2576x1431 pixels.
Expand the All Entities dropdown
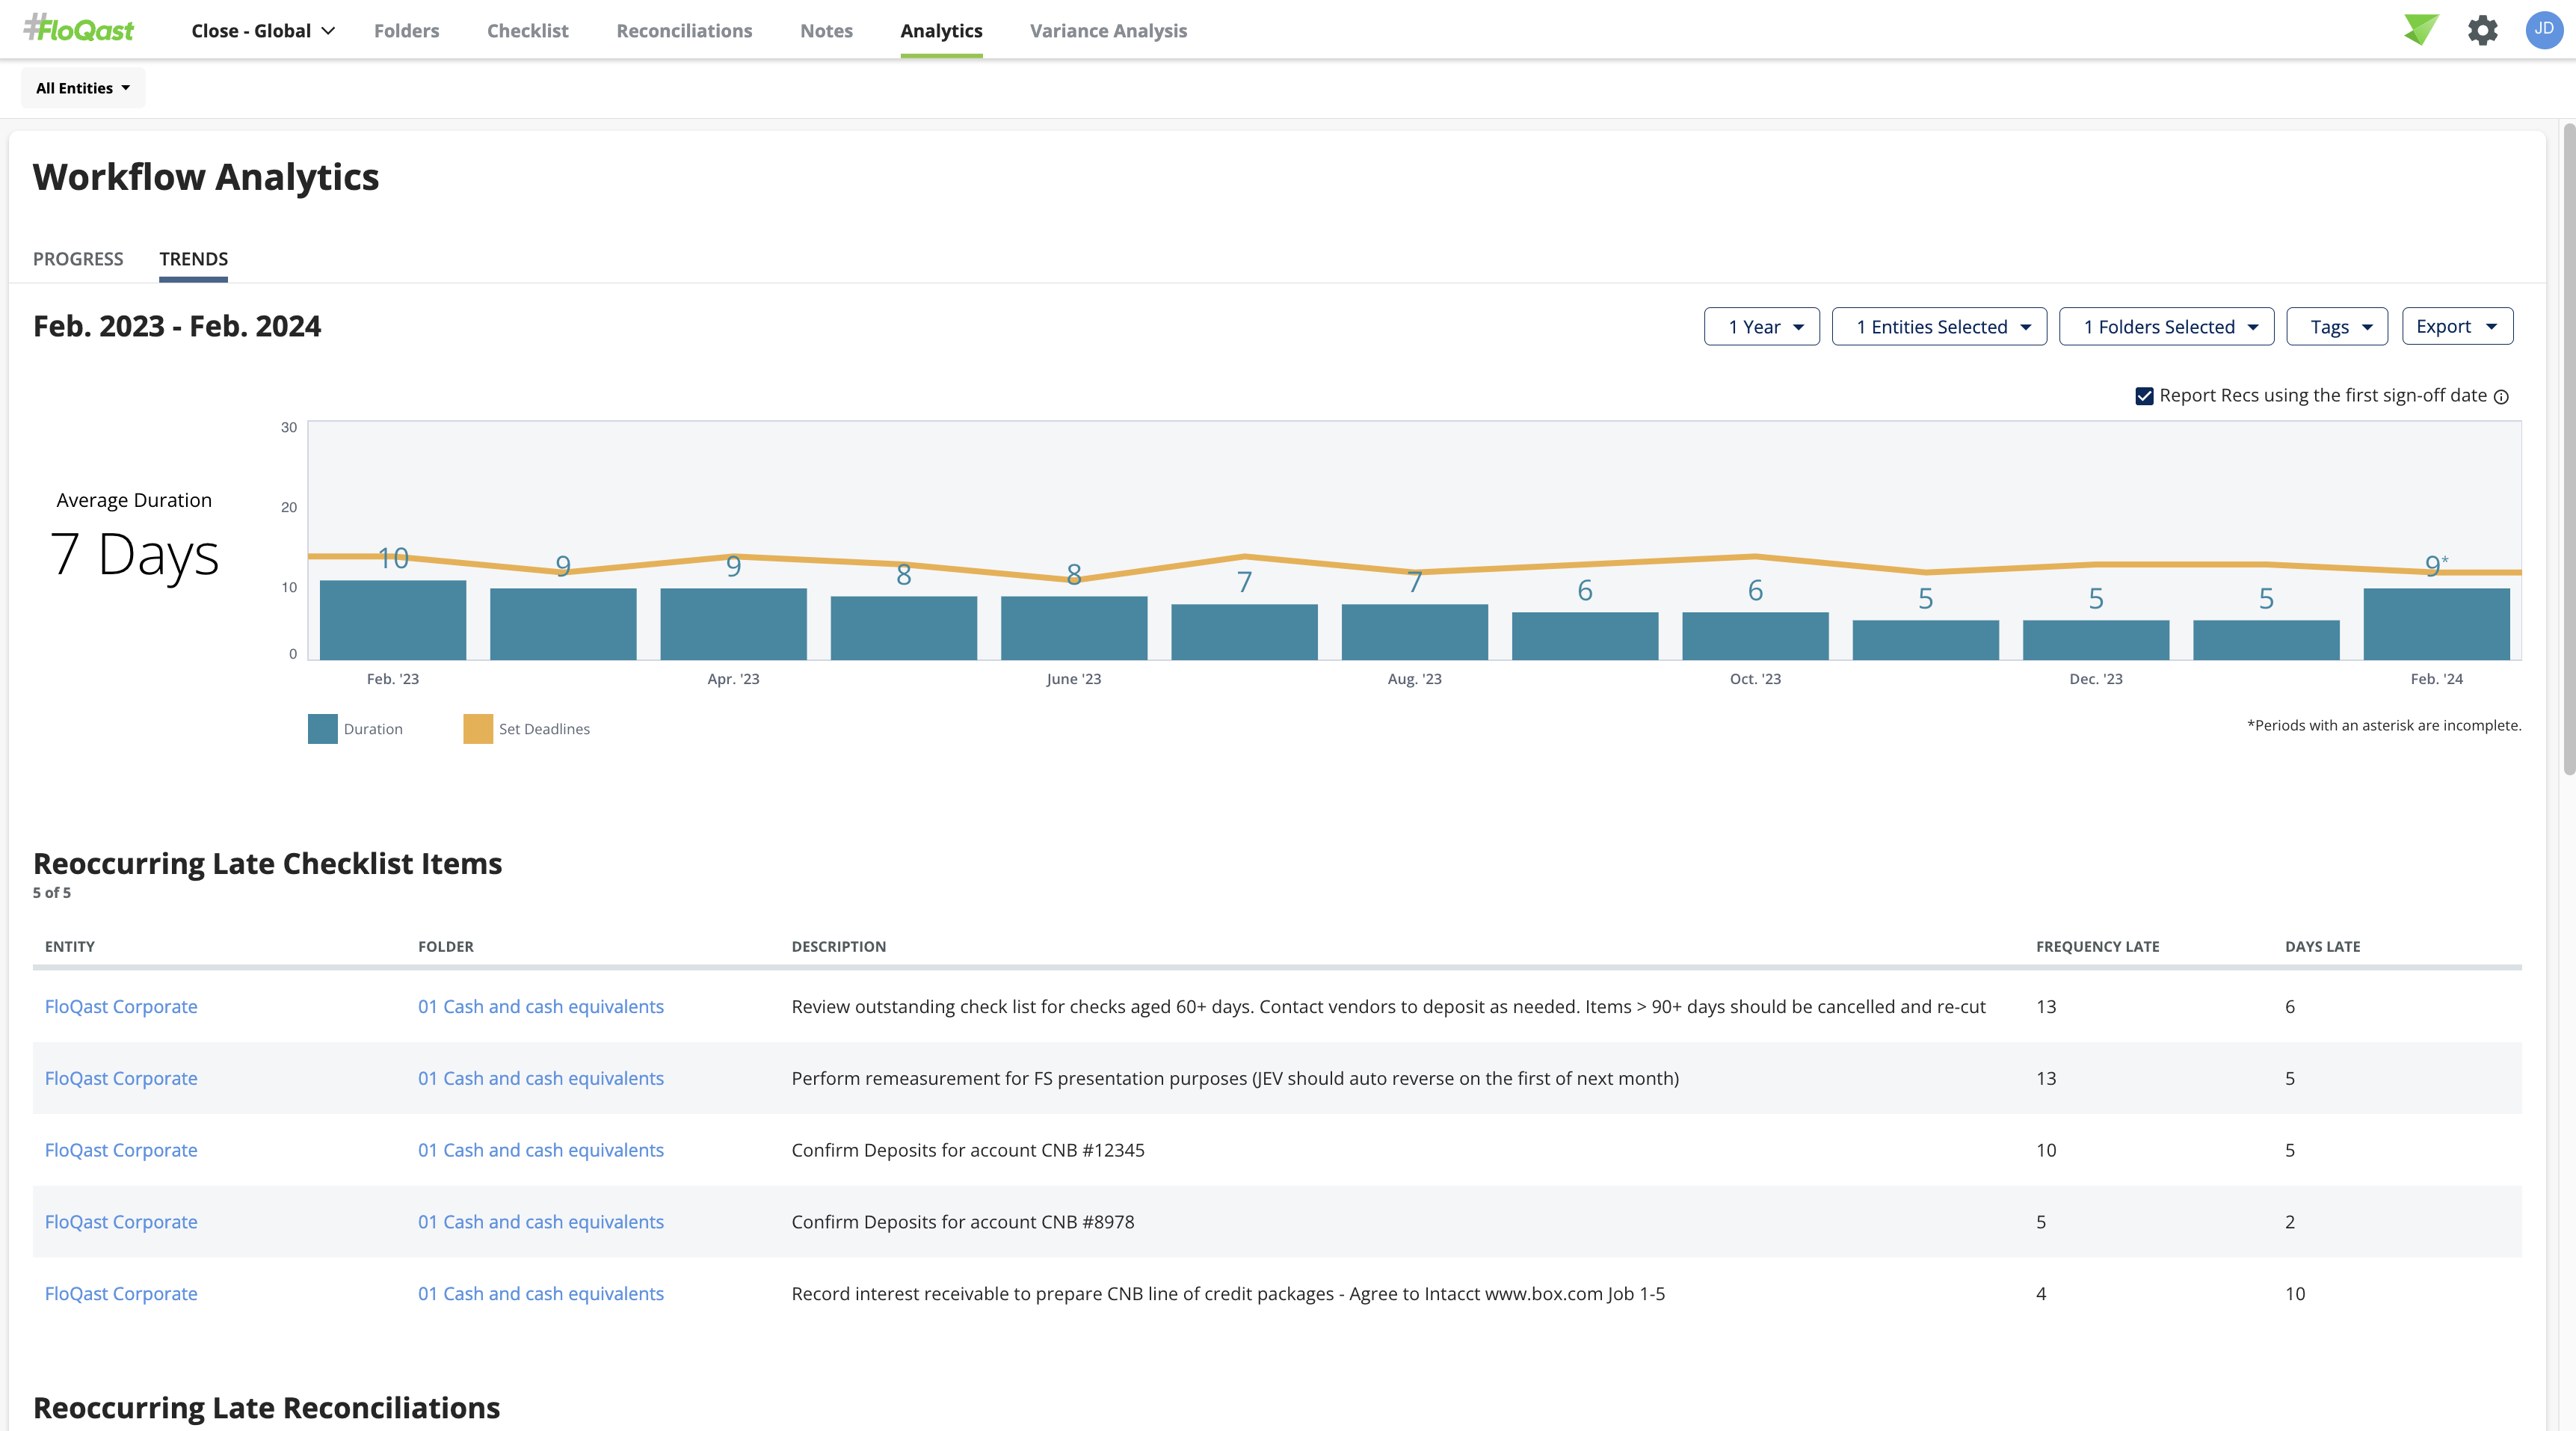83,88
